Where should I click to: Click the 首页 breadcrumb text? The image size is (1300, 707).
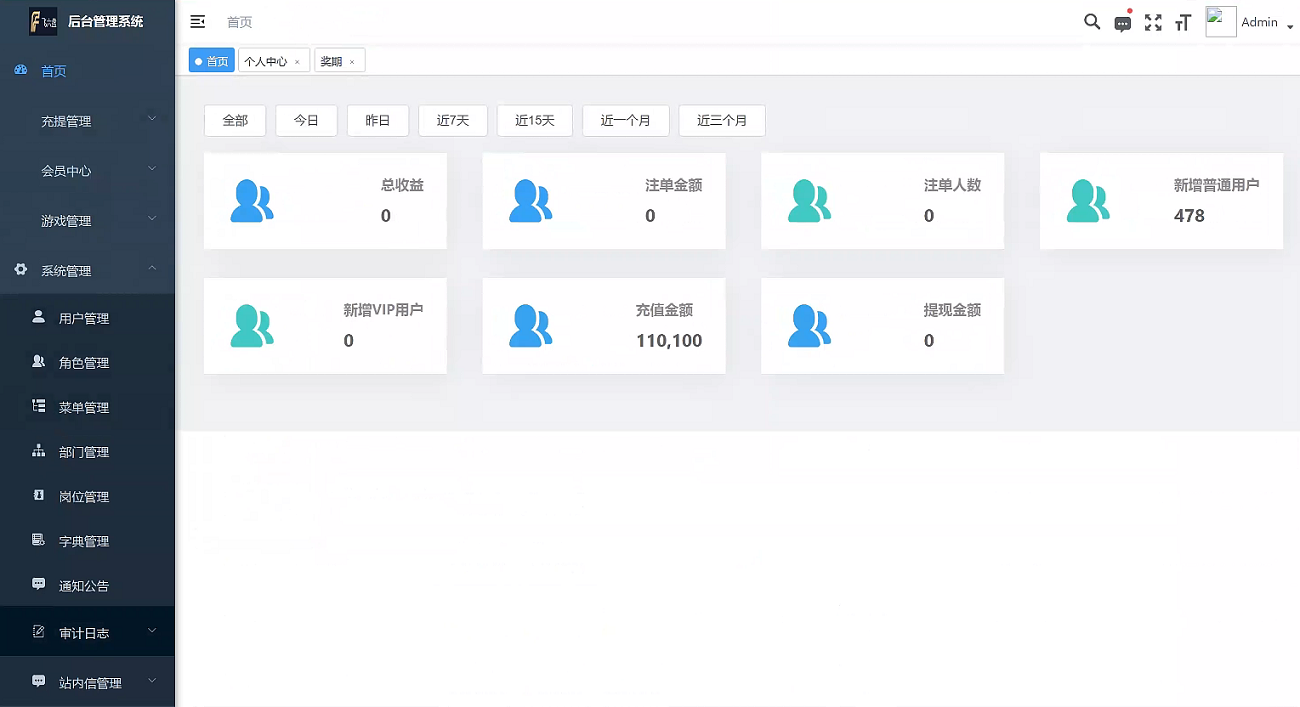239,22
